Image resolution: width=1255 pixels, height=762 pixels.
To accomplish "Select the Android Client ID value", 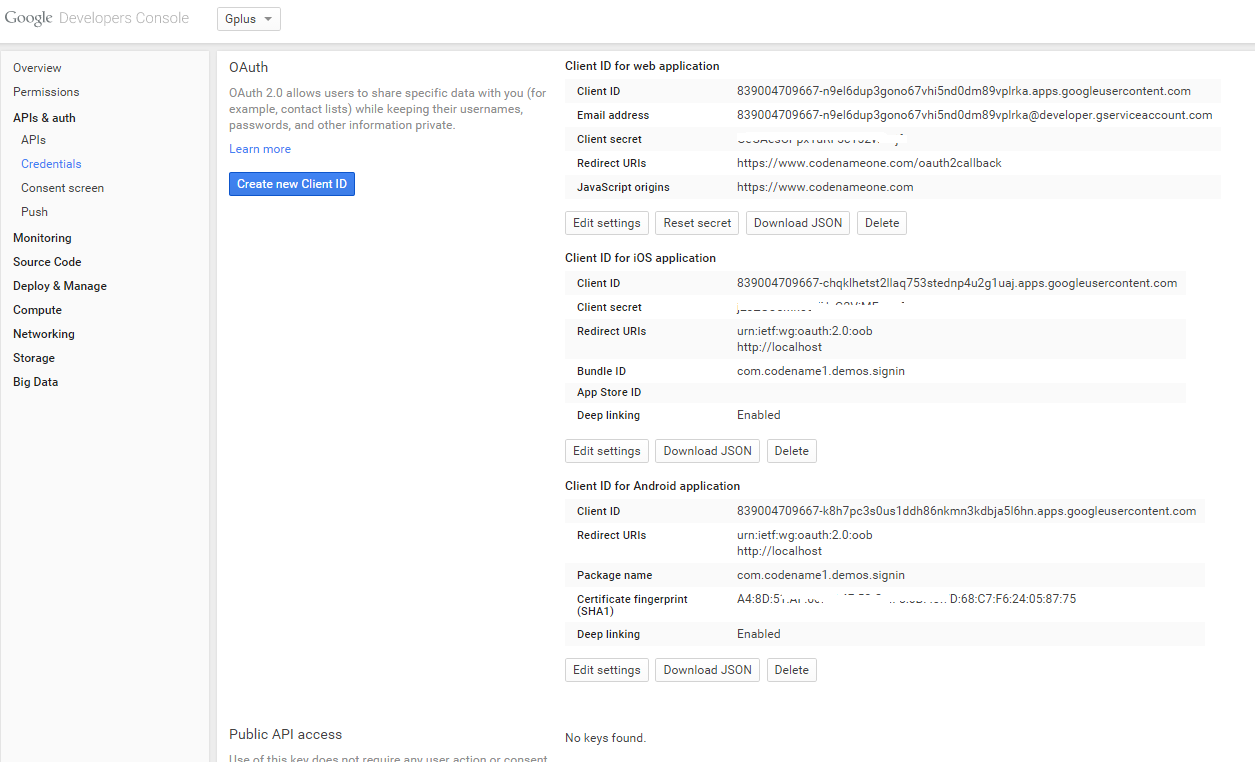I will click(967, 511).
